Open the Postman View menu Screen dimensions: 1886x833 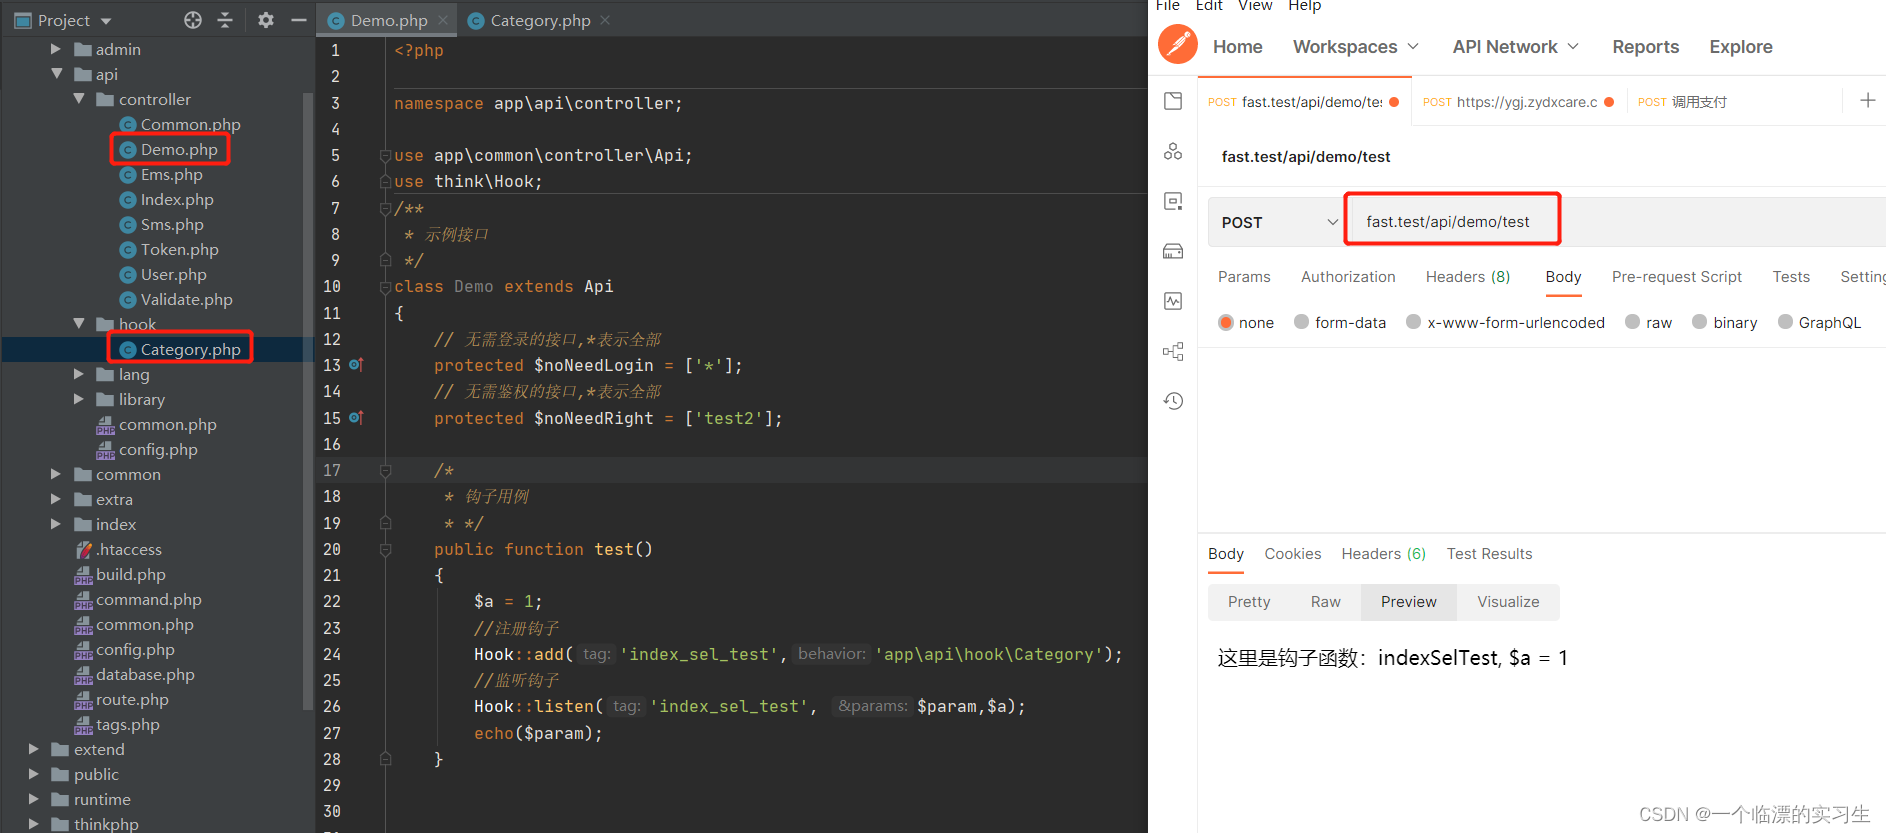[x=1255, y=6]
